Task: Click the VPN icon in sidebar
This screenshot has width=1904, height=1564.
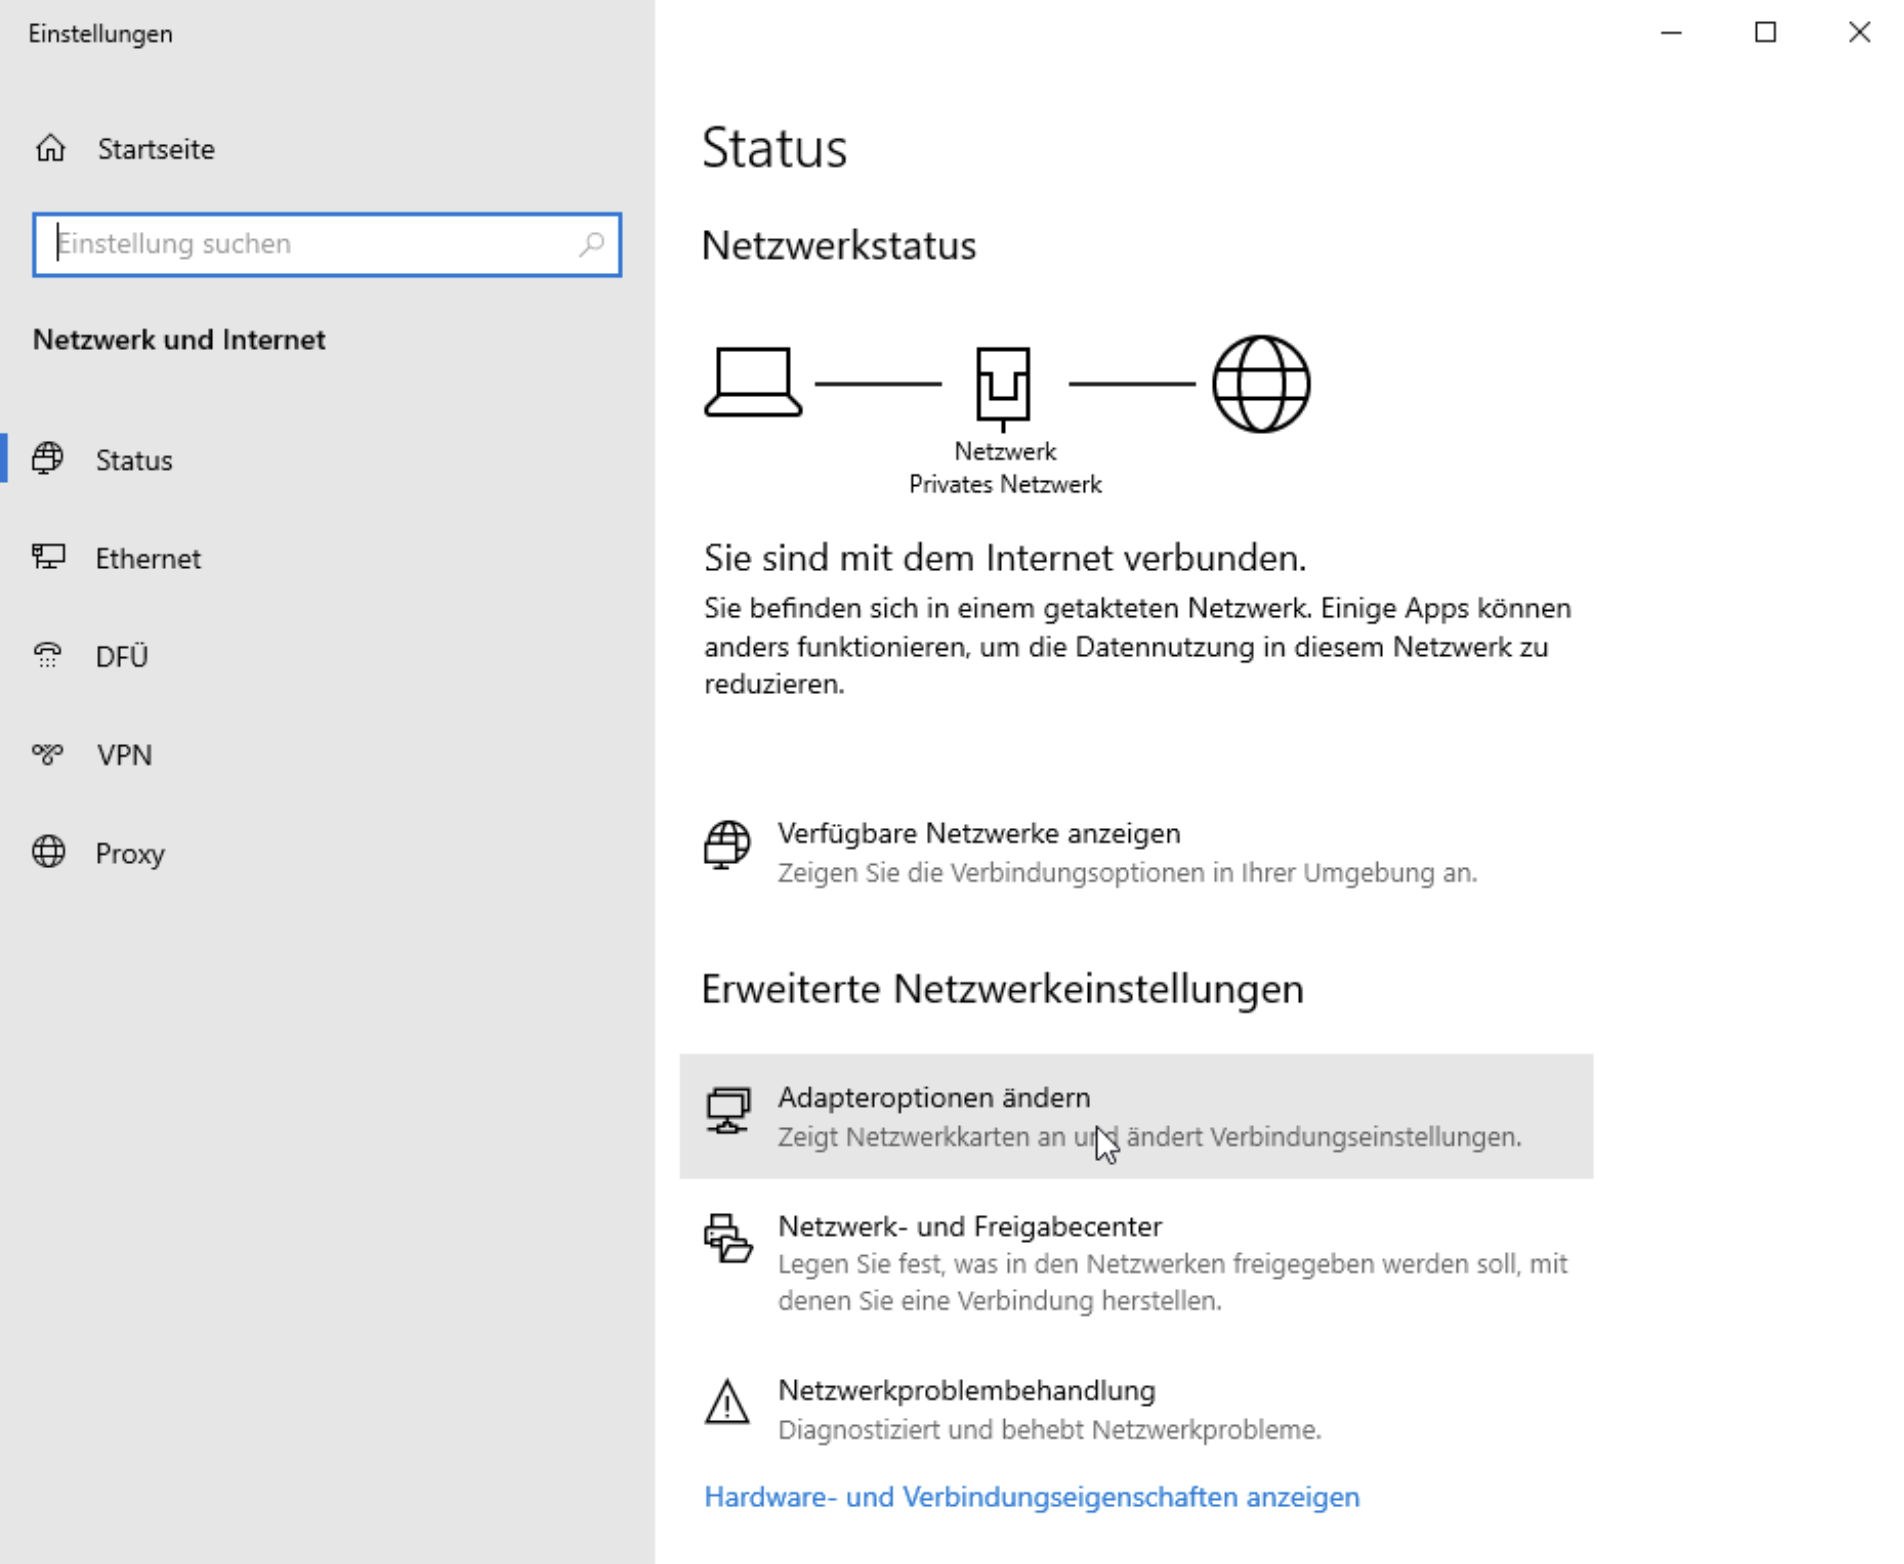Action: click(x=48, y=753)
